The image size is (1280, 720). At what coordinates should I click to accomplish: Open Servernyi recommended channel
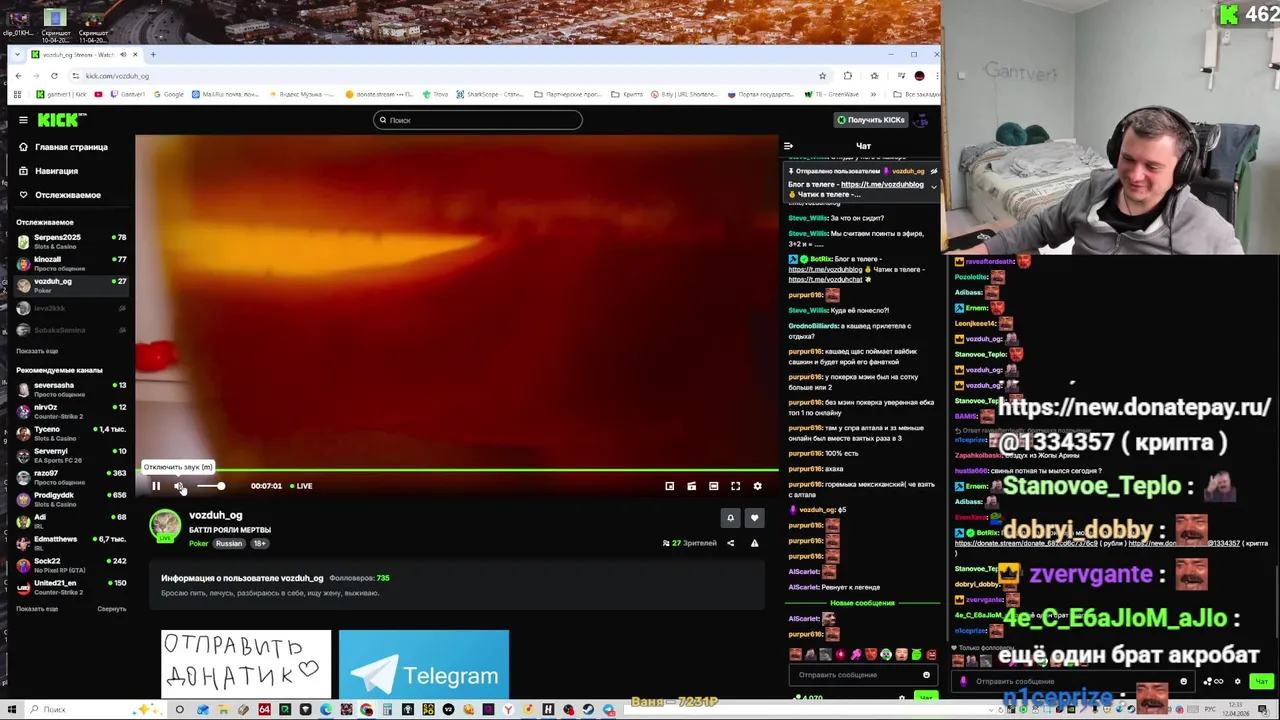click(x=71, y=455)
